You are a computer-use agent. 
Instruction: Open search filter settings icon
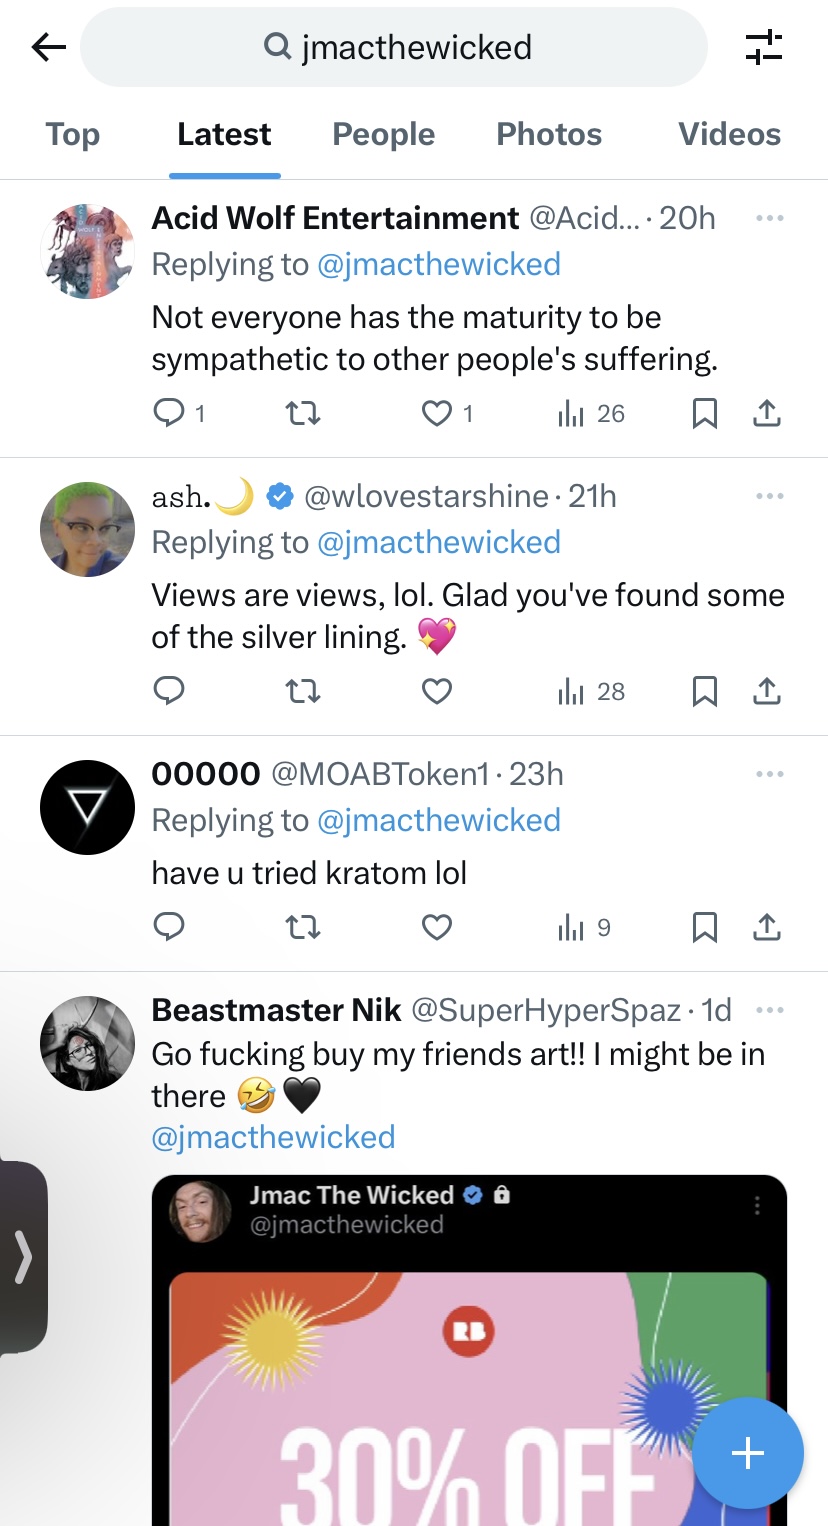764,47
